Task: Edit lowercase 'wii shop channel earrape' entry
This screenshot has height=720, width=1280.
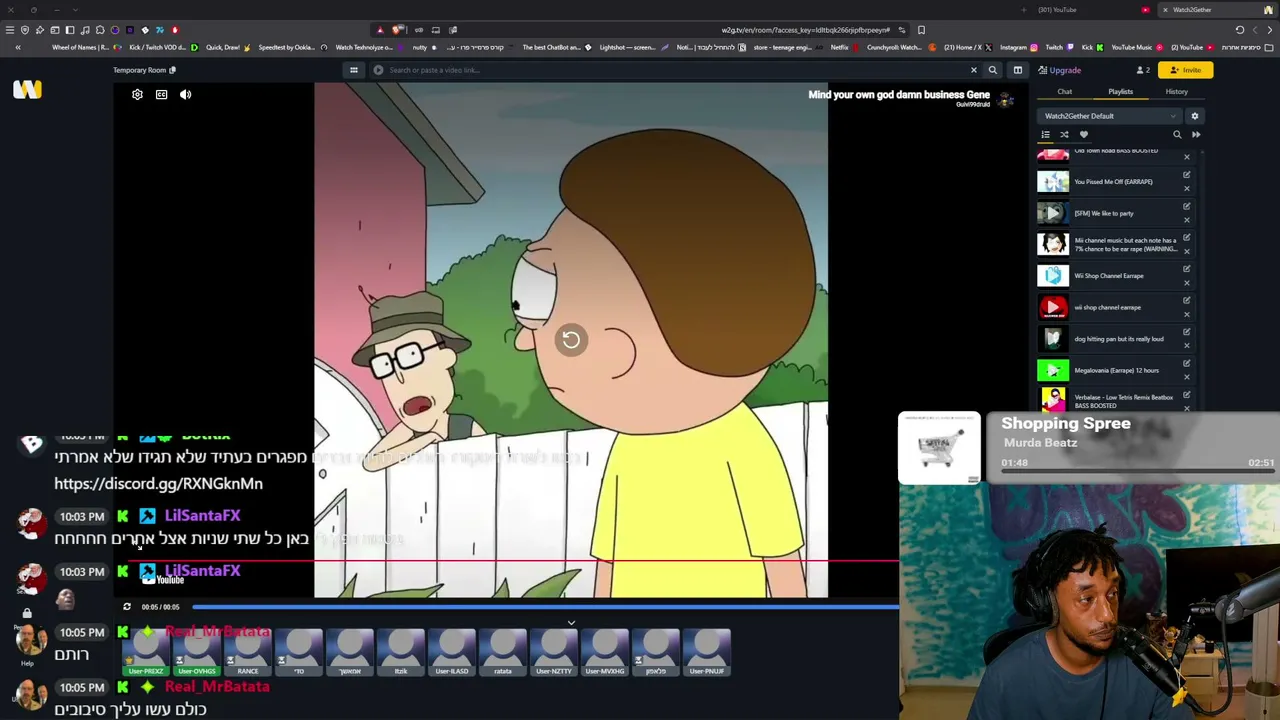Action: pyautogui.click(x=1187, y=301)
